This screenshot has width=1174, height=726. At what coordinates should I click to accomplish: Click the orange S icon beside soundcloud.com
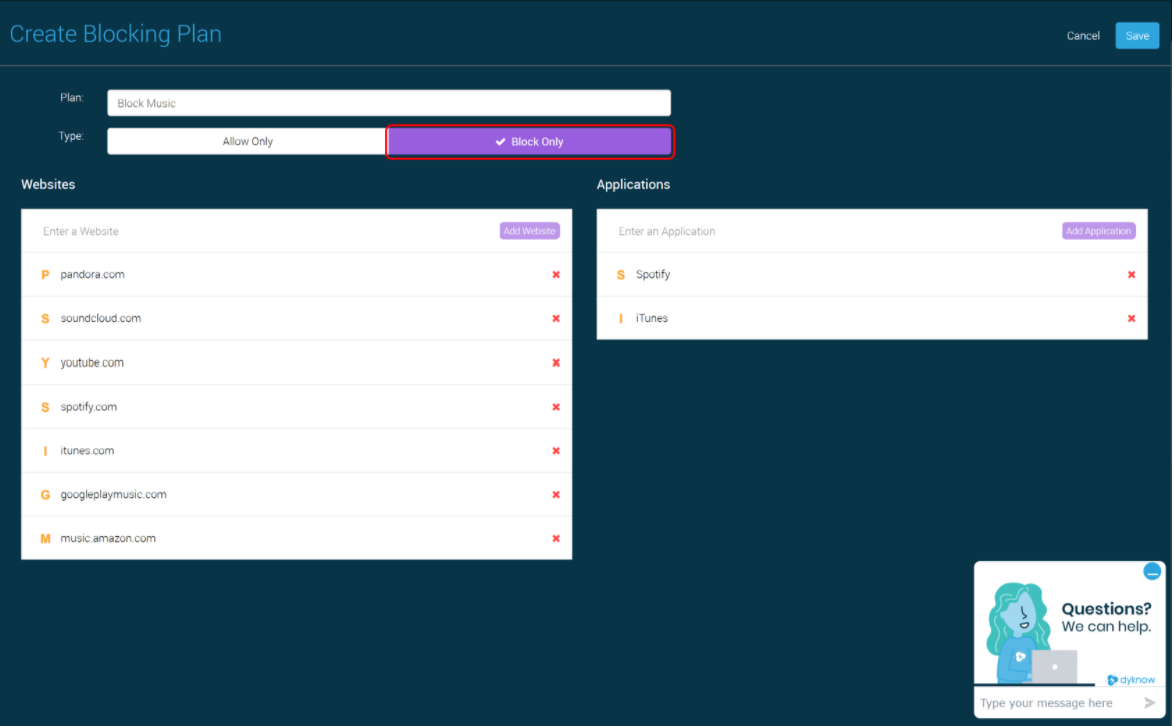click(x=45, y=319)
